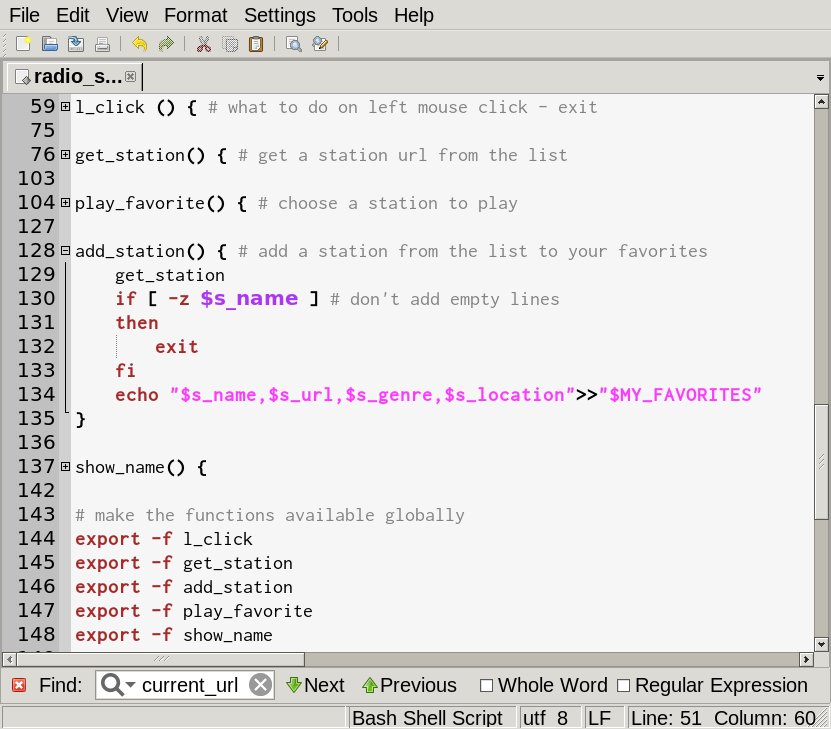Click the exit keyword on line 132

click(176, 346)
